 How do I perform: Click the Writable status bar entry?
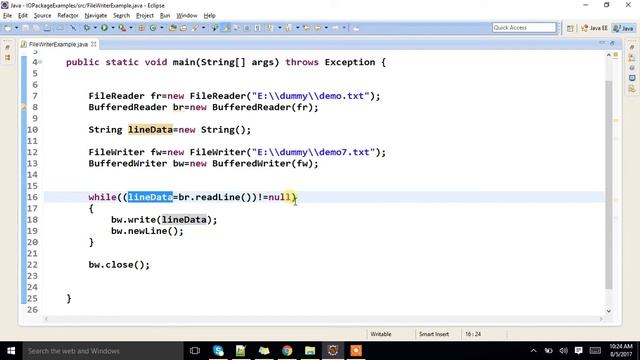coord(381,334)
